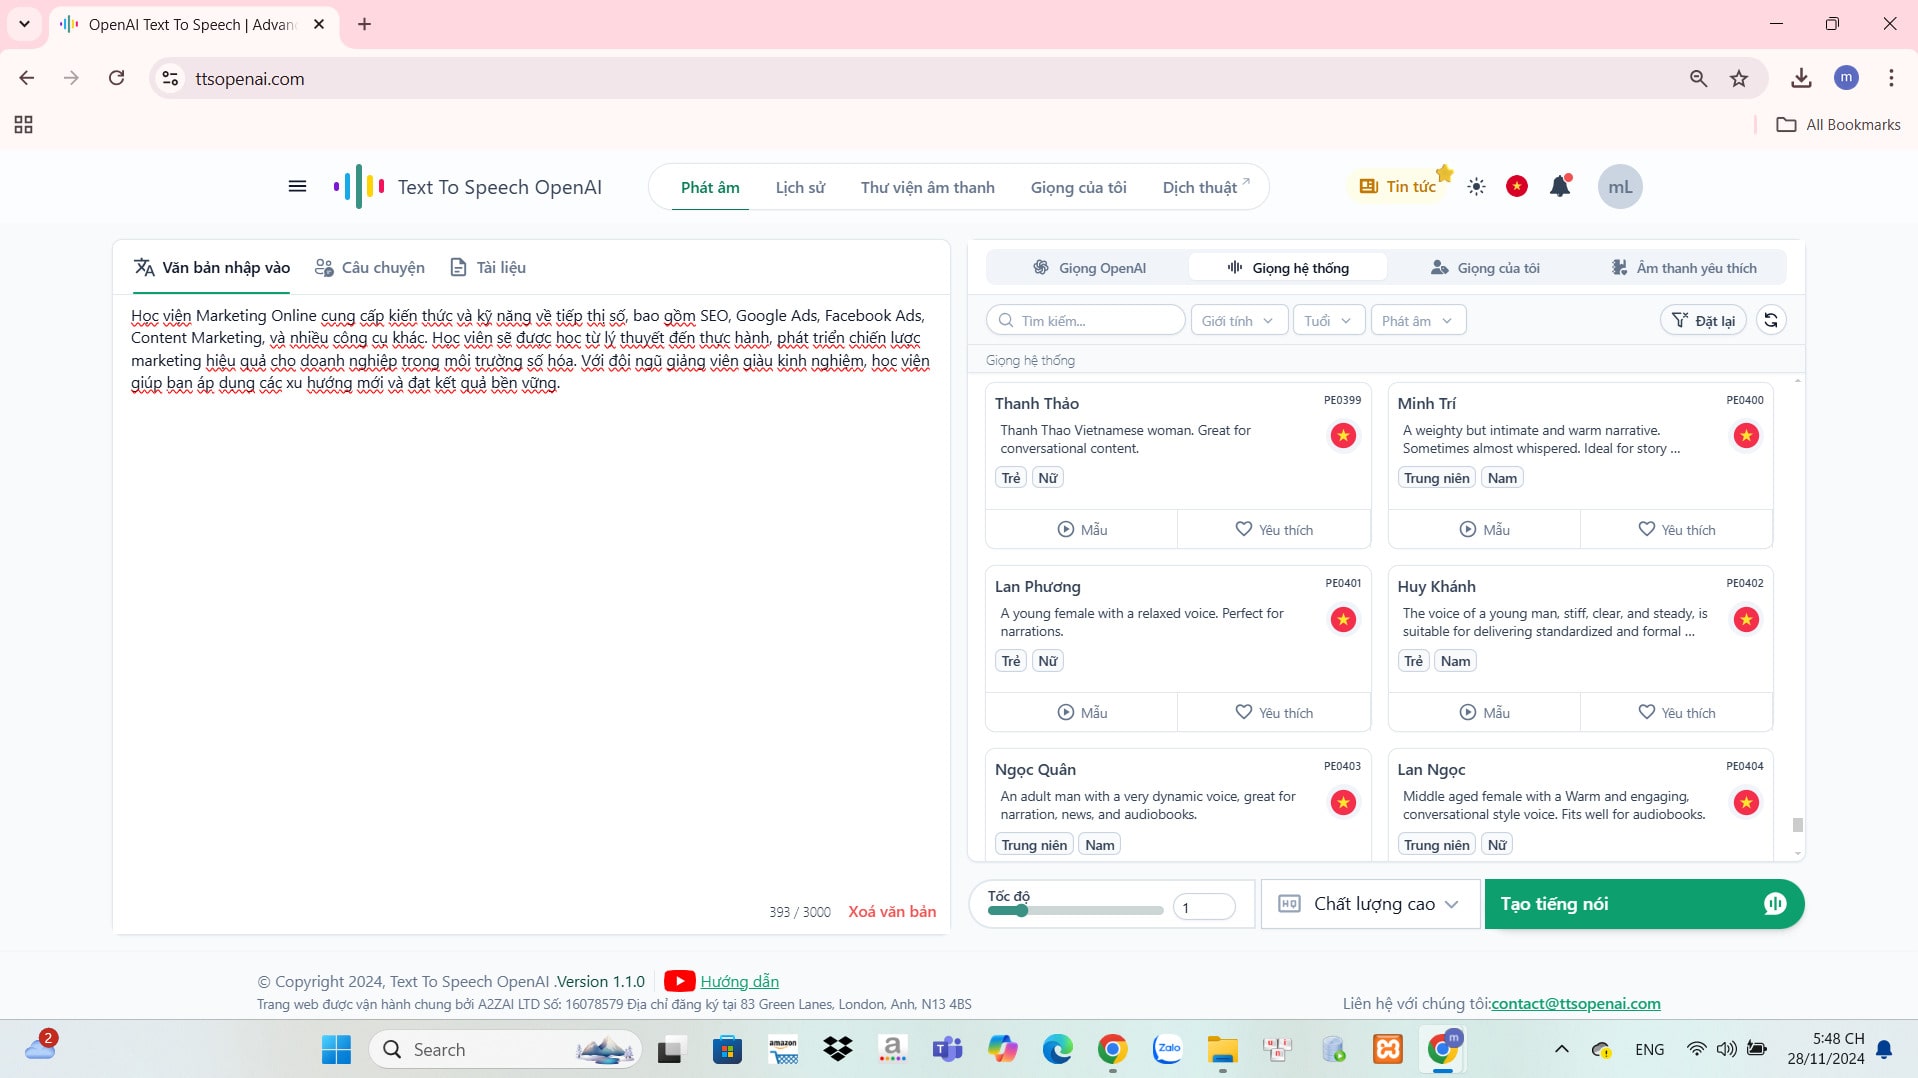Click the Tìm kiếm voice search field
1918x1078 pixels.
pos(1086,320)
